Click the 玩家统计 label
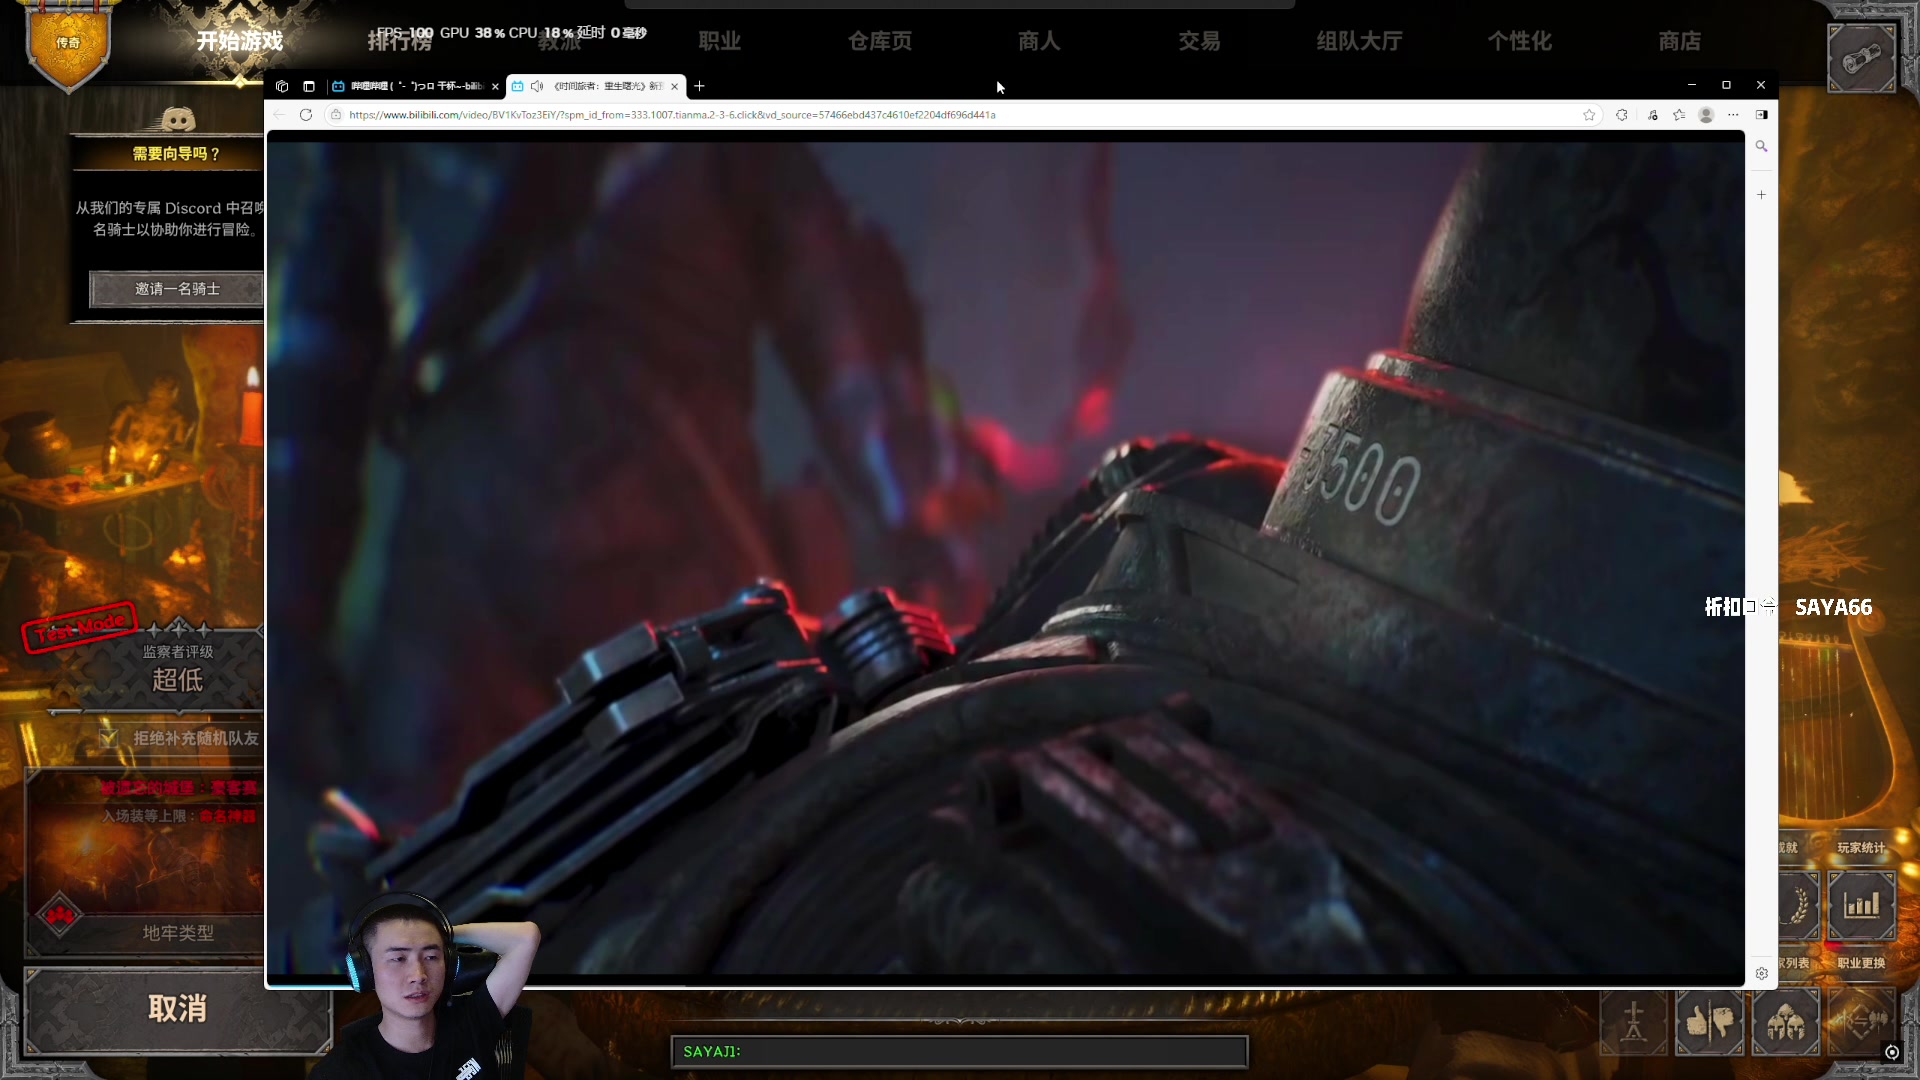 [x=1861, y=848]
